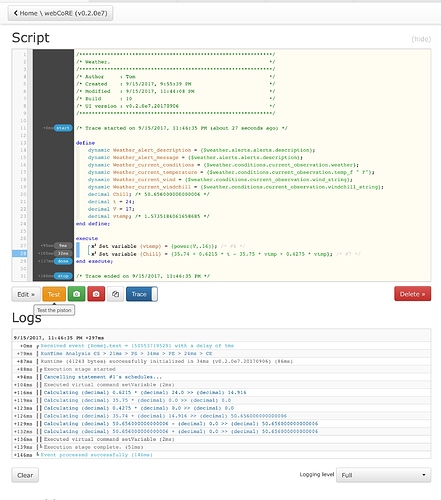Click the back chevron beside Home
The image size is (441, 500).
(15, 13)
